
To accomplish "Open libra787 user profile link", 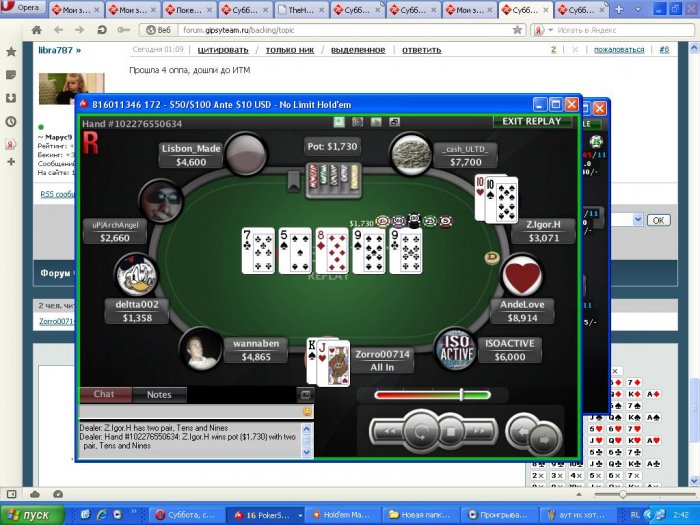I will click(x=59, y=50).
